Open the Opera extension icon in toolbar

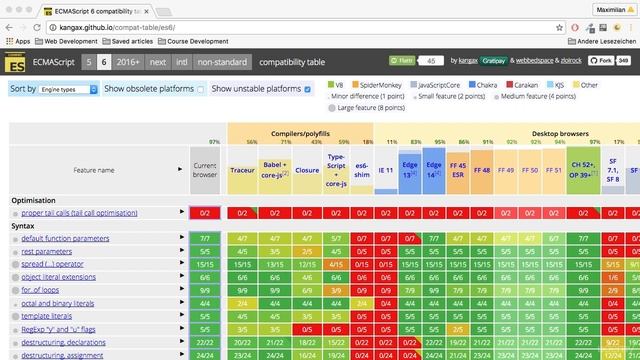[x=575, y=27]
